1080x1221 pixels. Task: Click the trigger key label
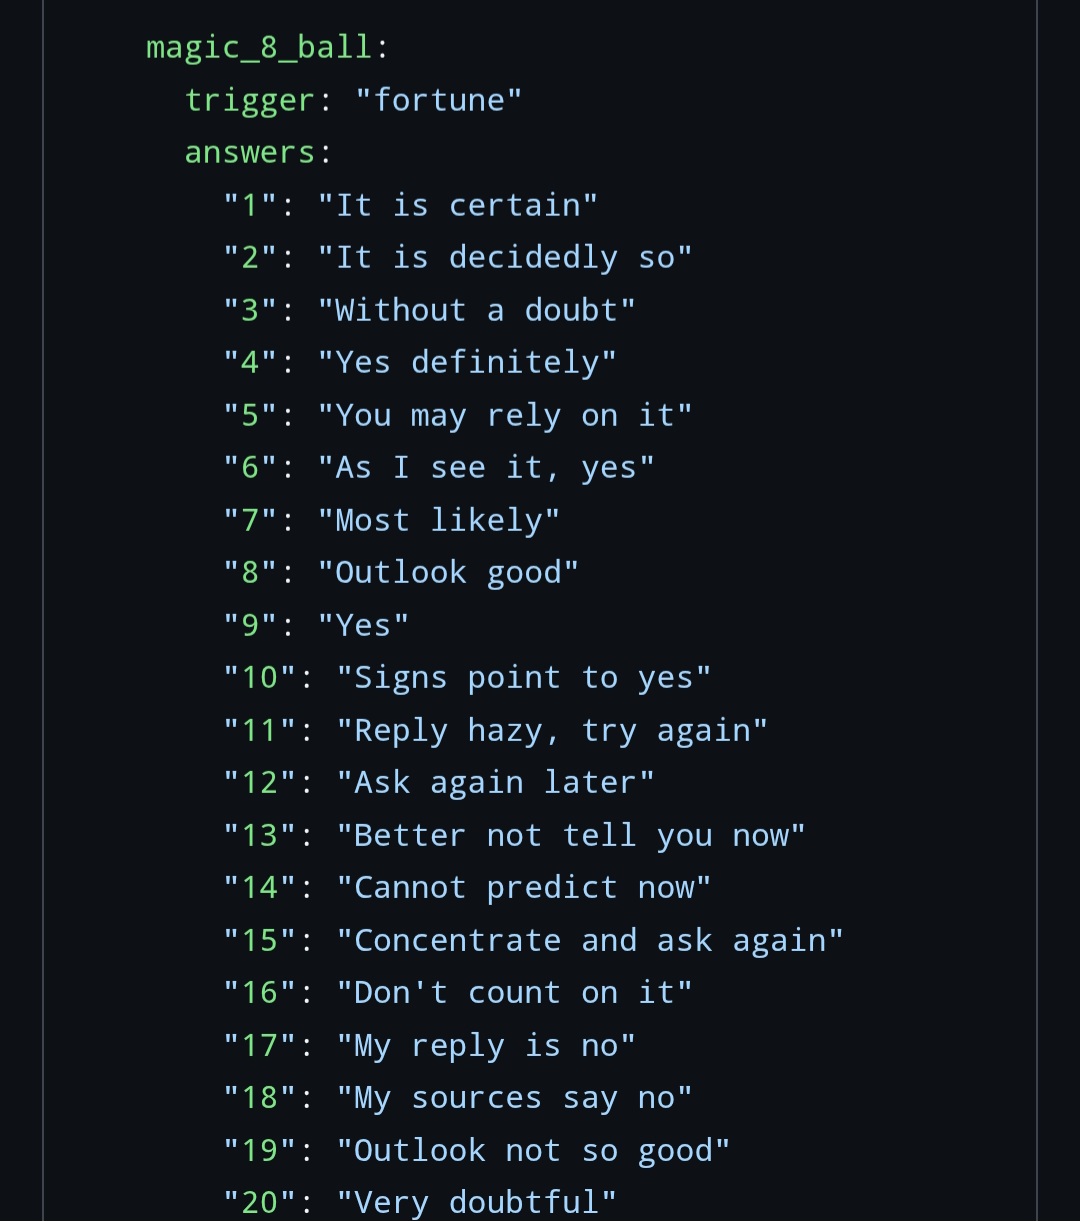[250, 100]
